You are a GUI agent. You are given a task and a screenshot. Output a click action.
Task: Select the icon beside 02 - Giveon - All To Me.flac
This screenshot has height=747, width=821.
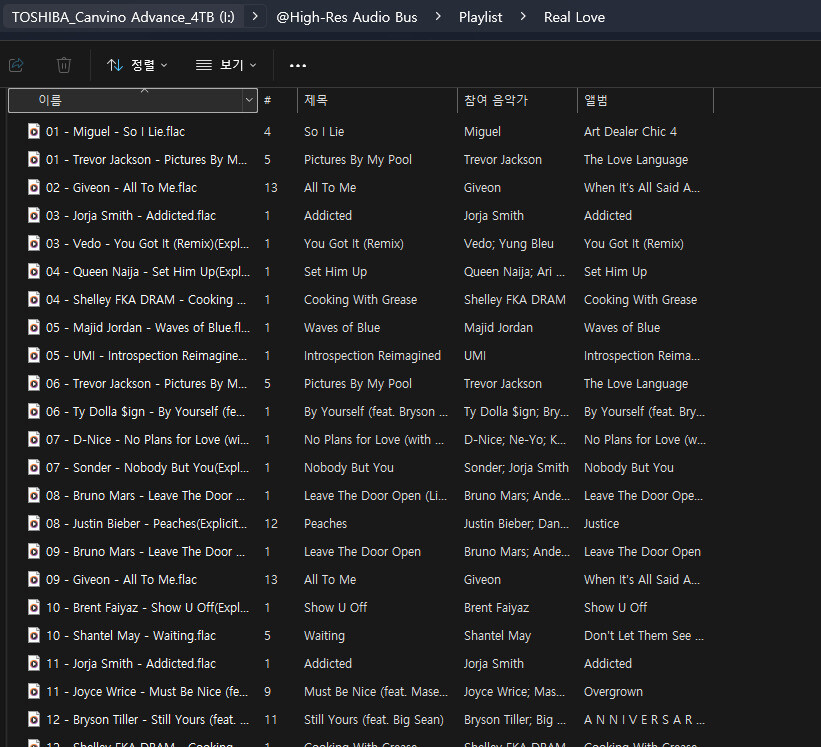[x=34, y=187]
